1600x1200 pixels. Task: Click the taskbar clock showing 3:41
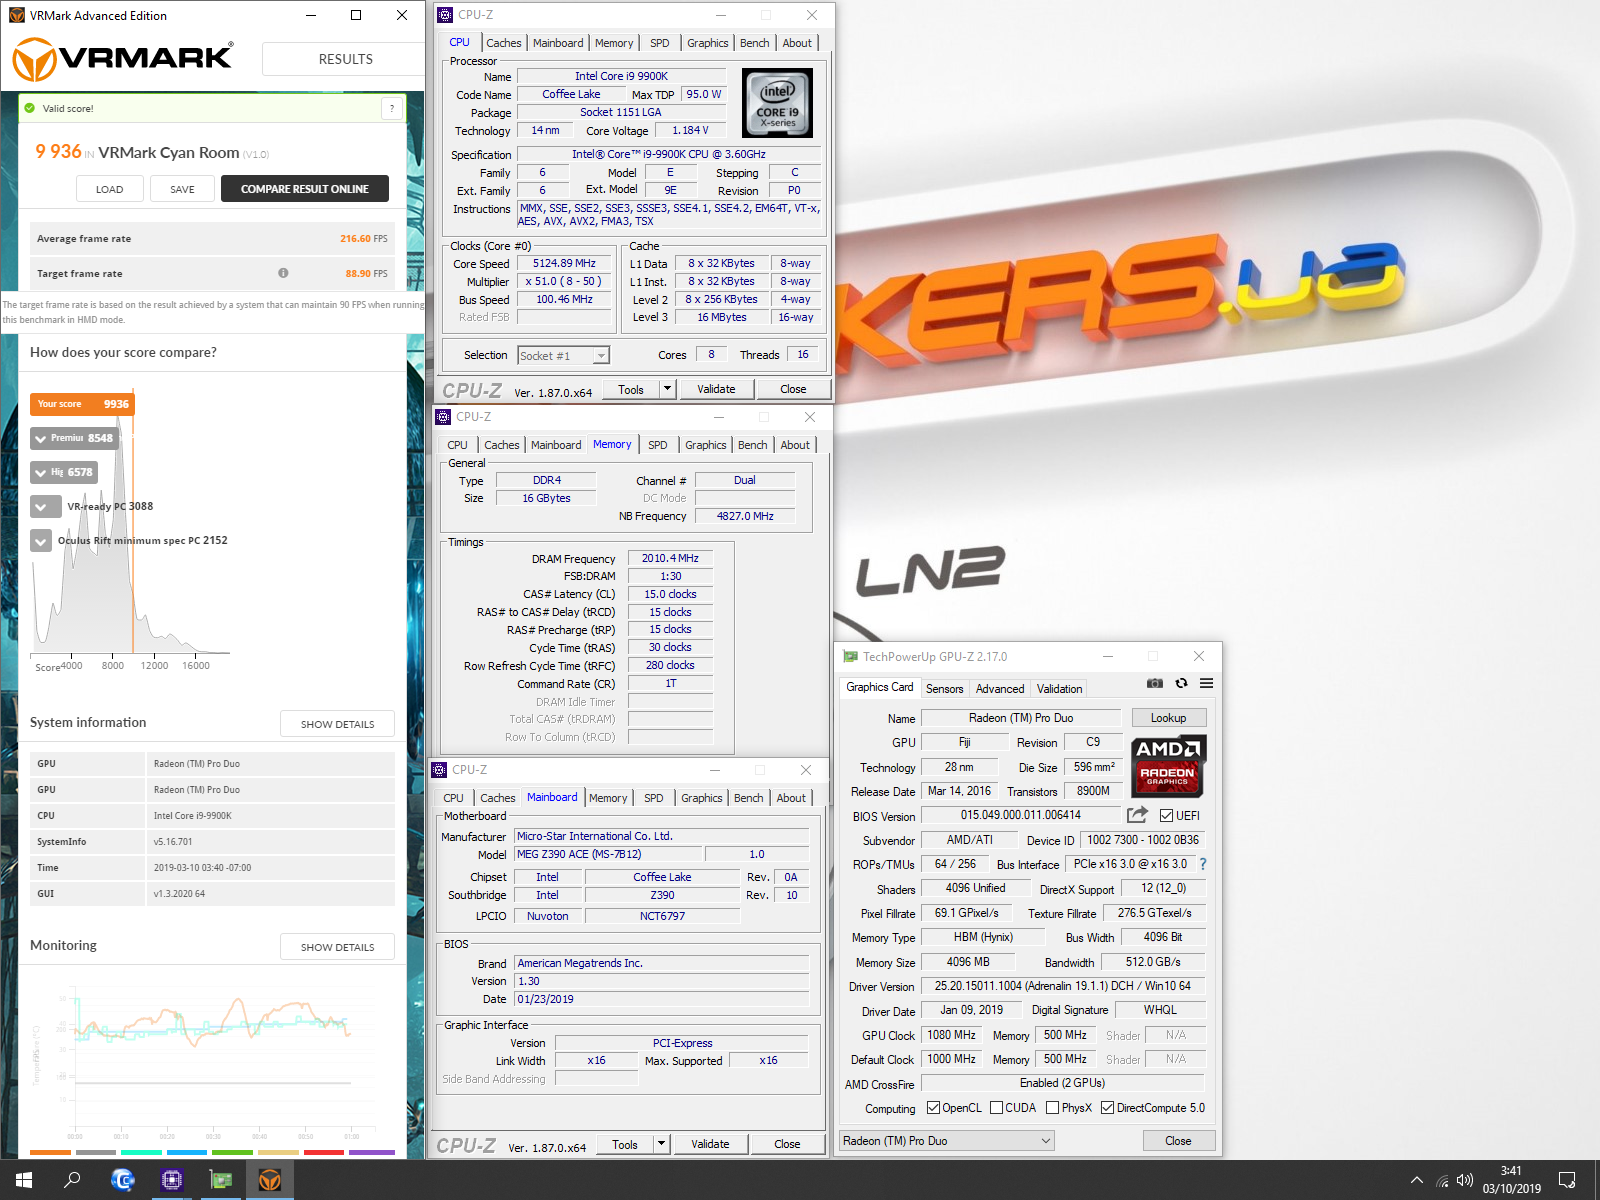pyautogui.click(x=1511, y=1180)
